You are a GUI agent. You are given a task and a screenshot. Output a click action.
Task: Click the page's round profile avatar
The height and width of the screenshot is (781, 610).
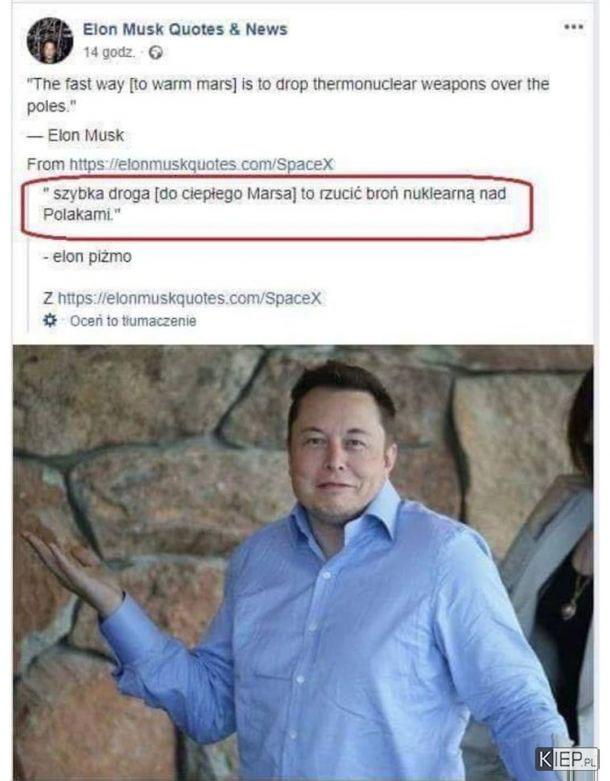pos(49,40)
